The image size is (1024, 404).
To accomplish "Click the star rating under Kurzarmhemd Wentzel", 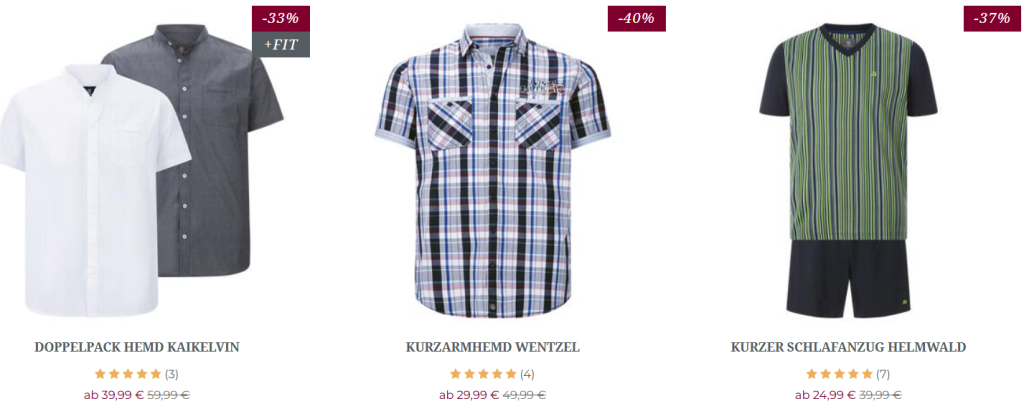I will [483, 374].
